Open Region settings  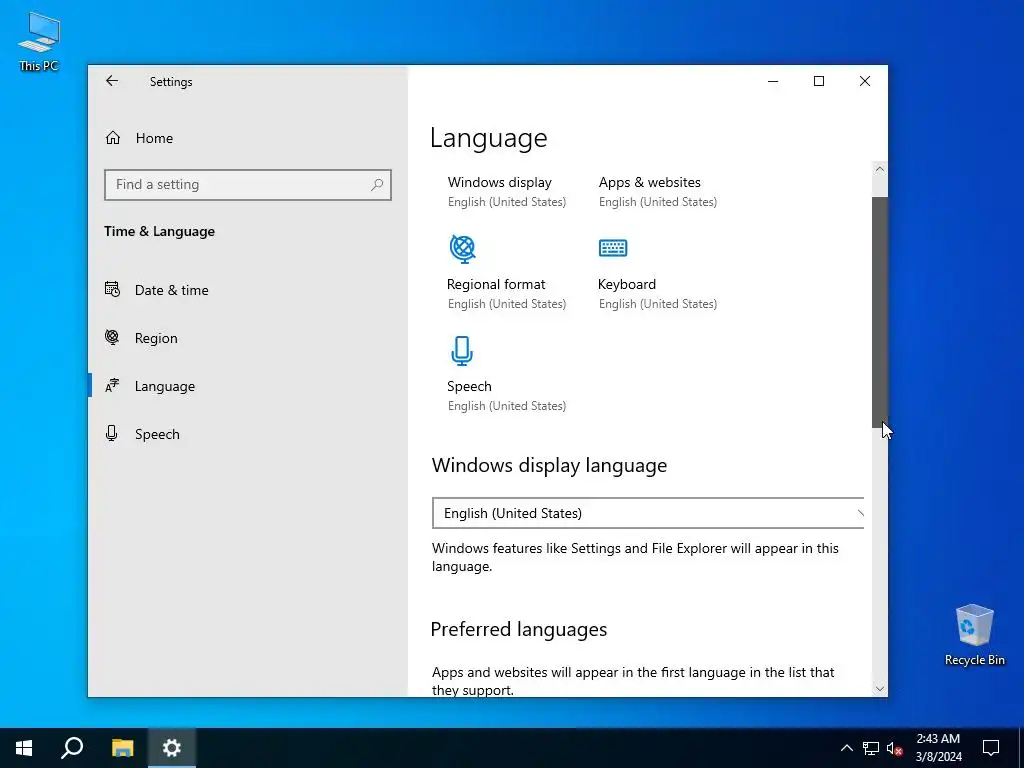click(x=155, y=338)
